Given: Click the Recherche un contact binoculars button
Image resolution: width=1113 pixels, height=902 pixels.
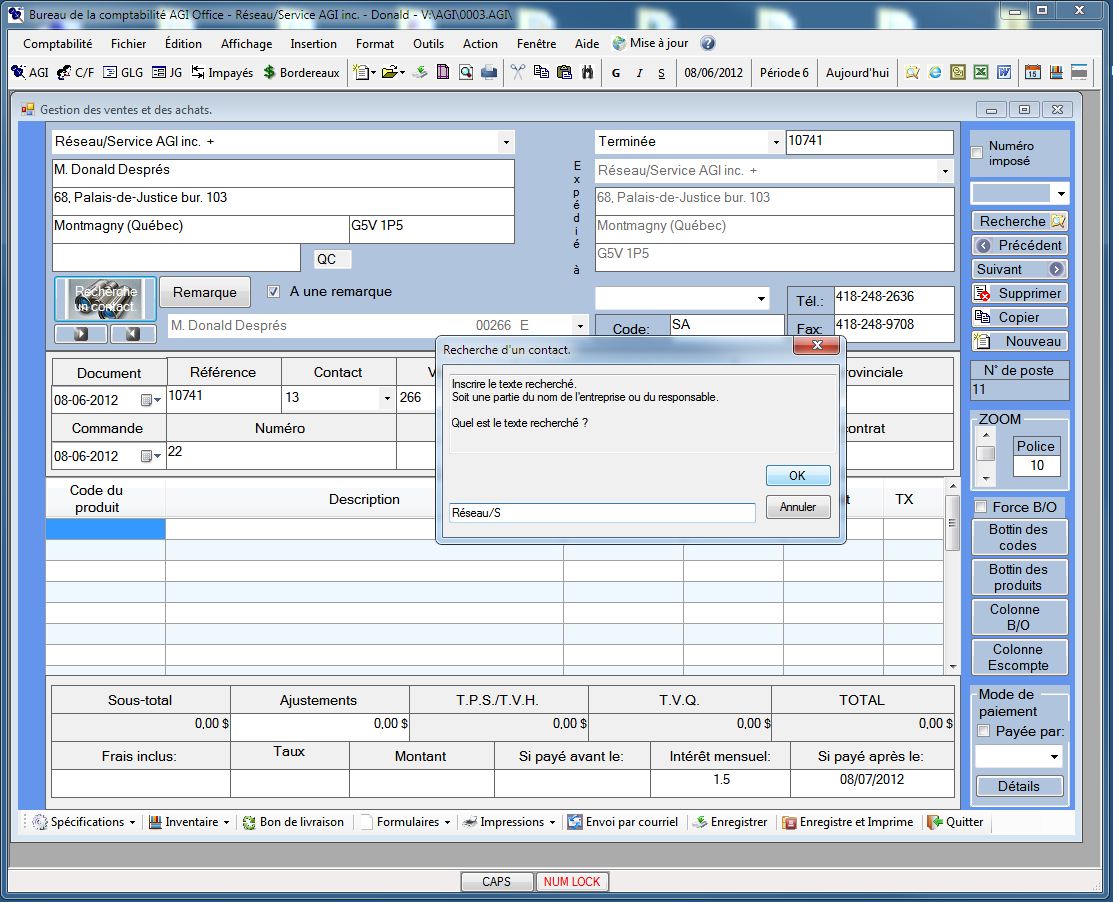Looking at the screenshot, I should coord(106,299).
